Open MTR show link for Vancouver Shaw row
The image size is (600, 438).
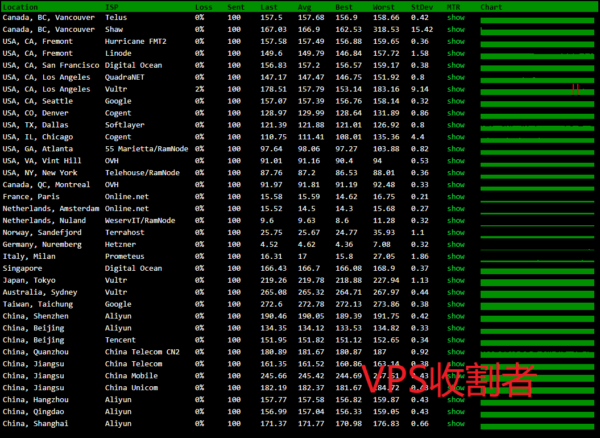point(455,30)
